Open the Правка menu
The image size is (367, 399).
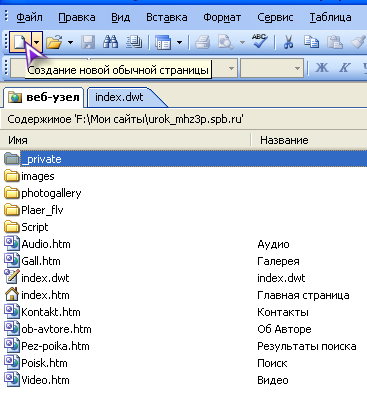click(77, 17)
